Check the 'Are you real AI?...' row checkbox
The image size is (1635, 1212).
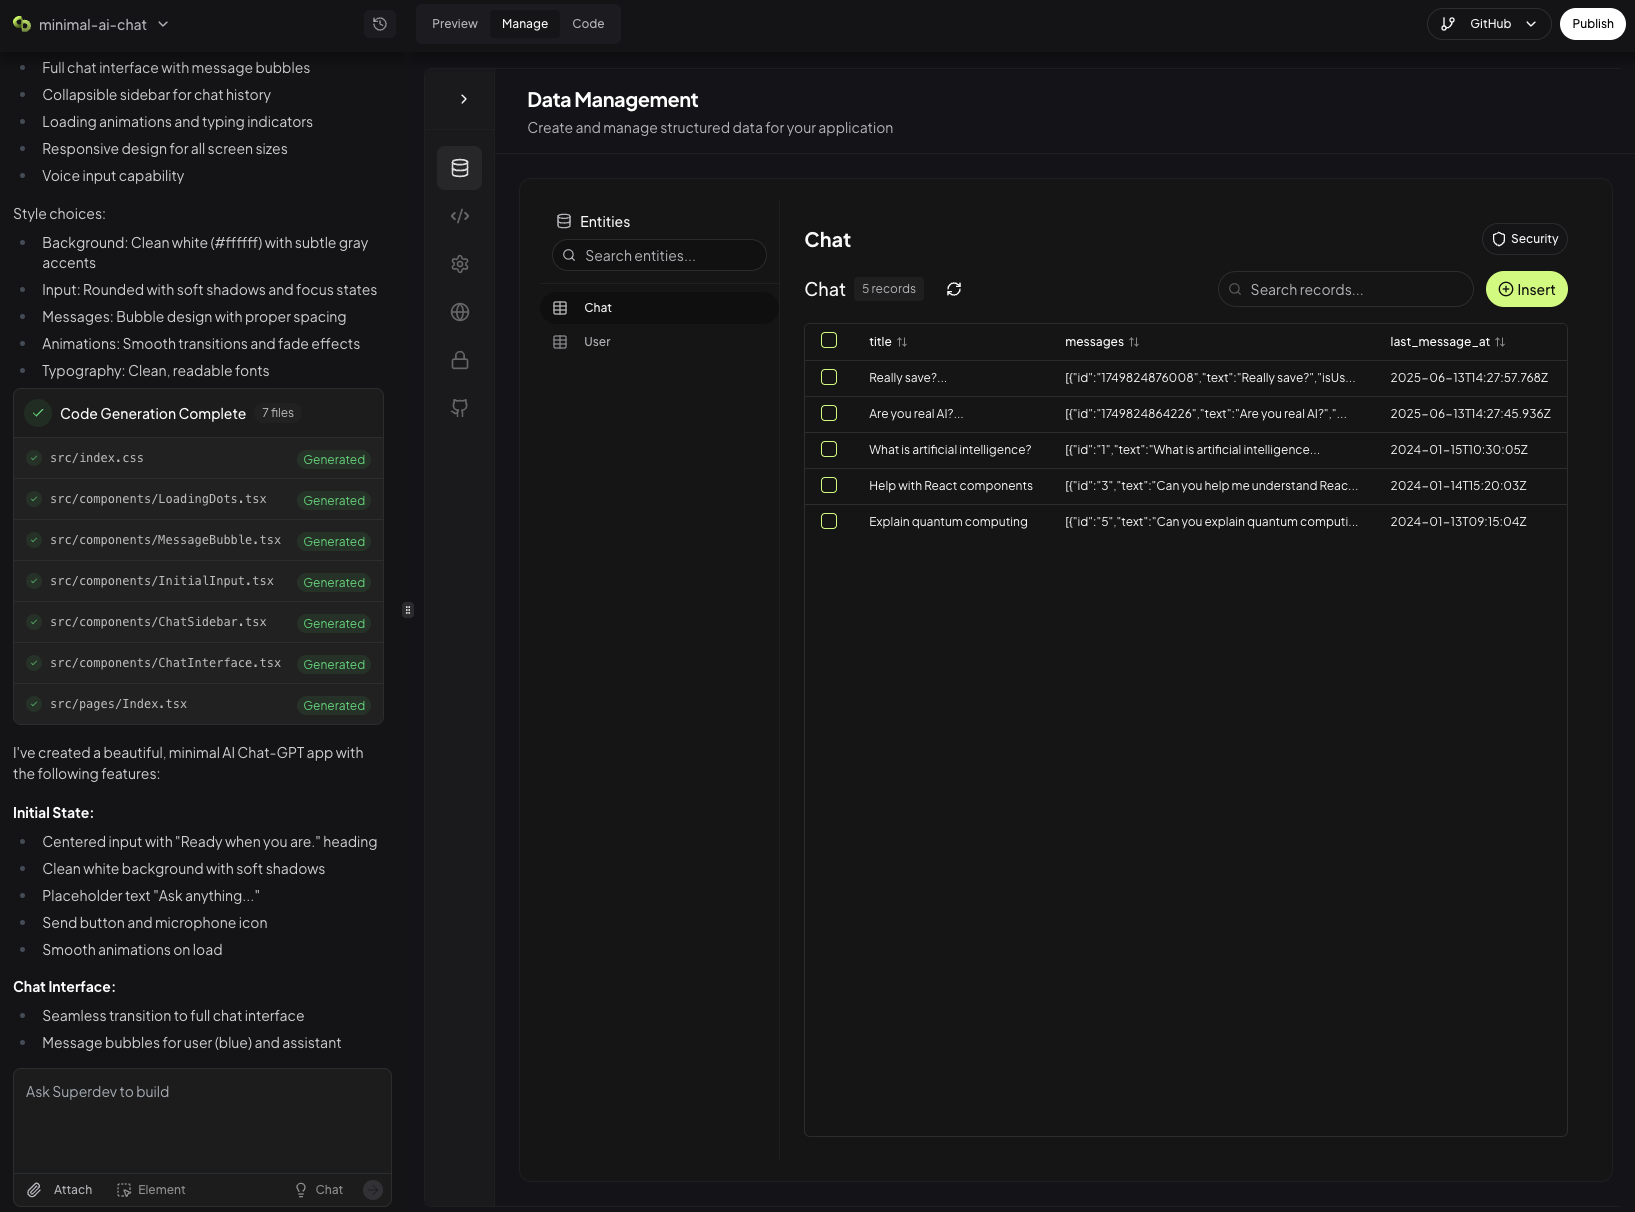[829, 413]
